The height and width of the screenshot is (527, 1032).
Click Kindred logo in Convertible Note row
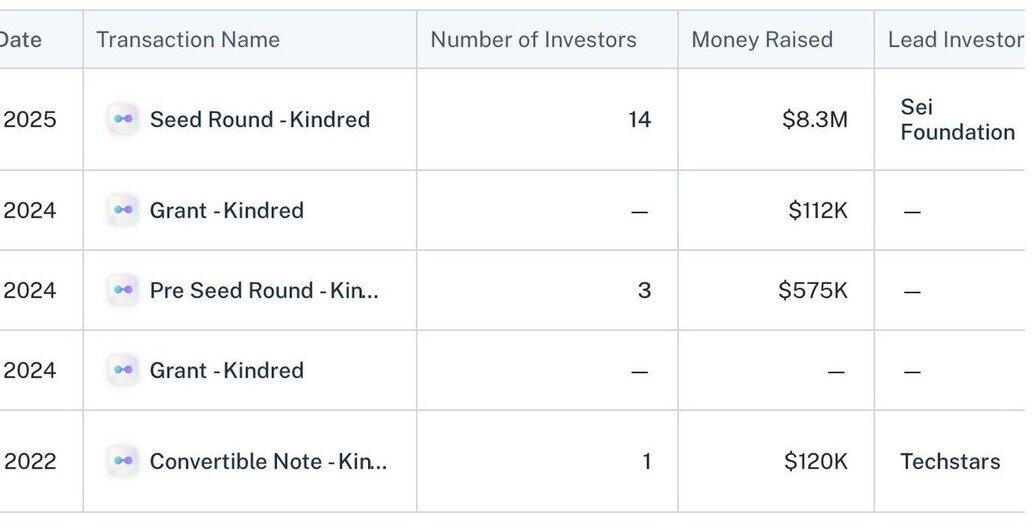123,461
